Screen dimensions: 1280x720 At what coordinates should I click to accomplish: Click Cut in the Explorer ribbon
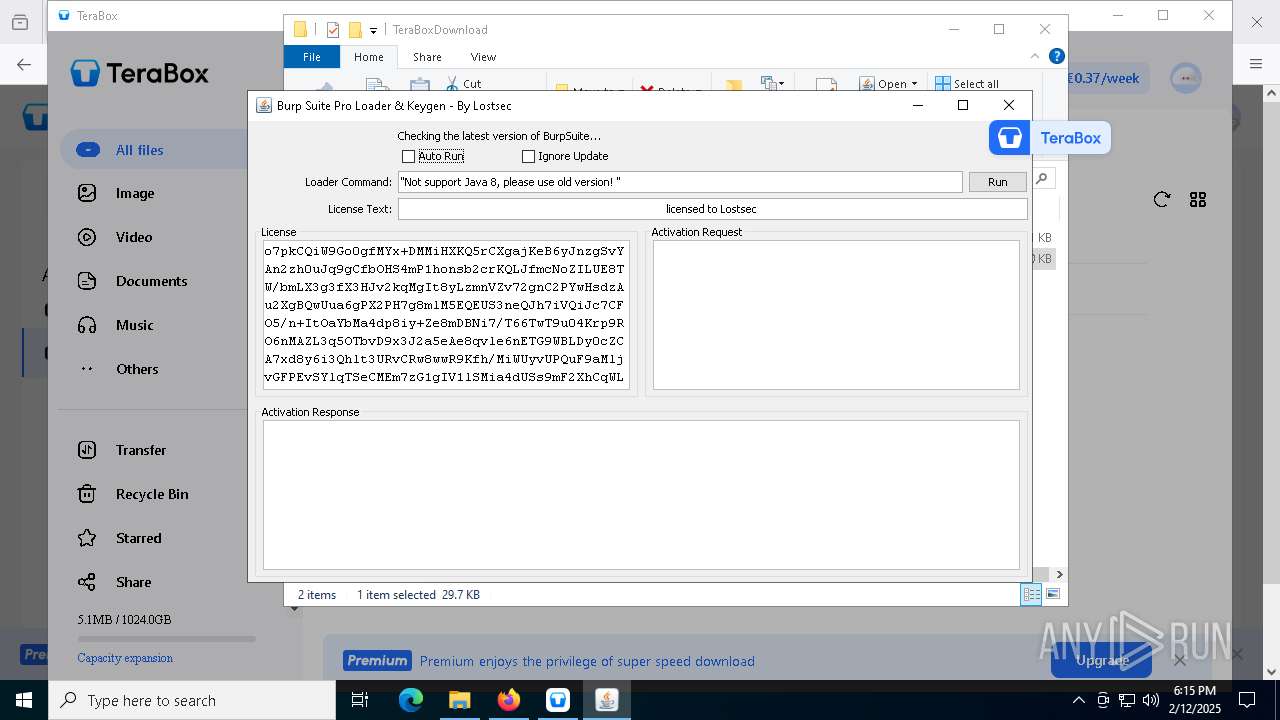tap(463, 84)
